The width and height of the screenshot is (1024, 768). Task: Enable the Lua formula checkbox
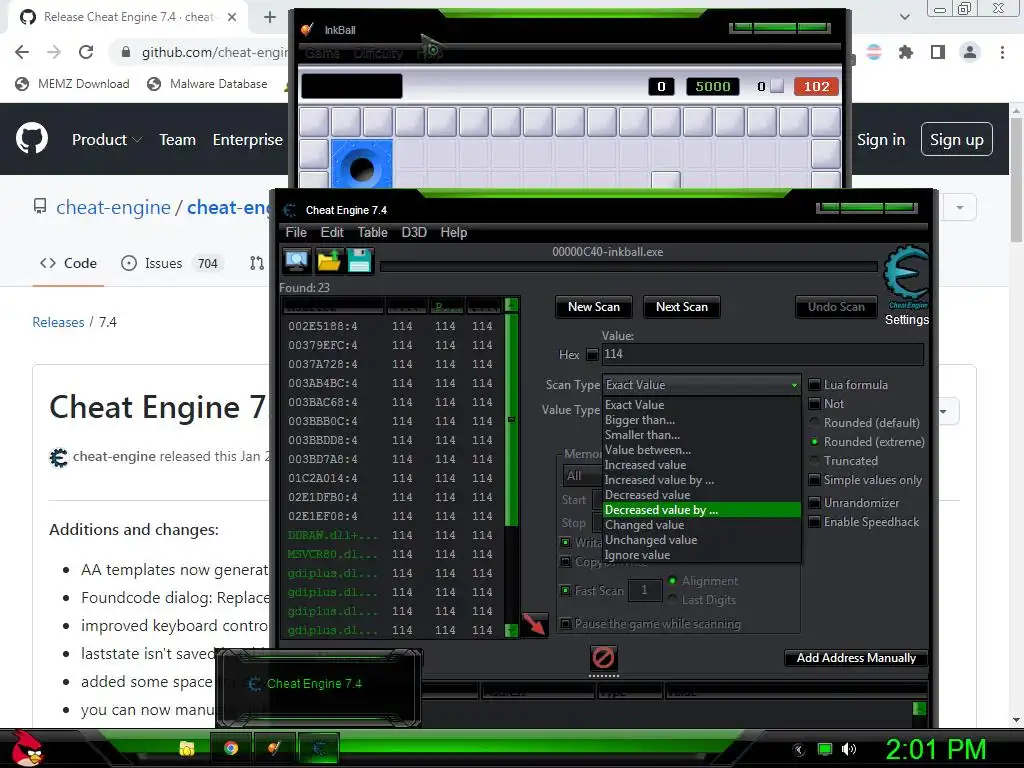point(814,385)
